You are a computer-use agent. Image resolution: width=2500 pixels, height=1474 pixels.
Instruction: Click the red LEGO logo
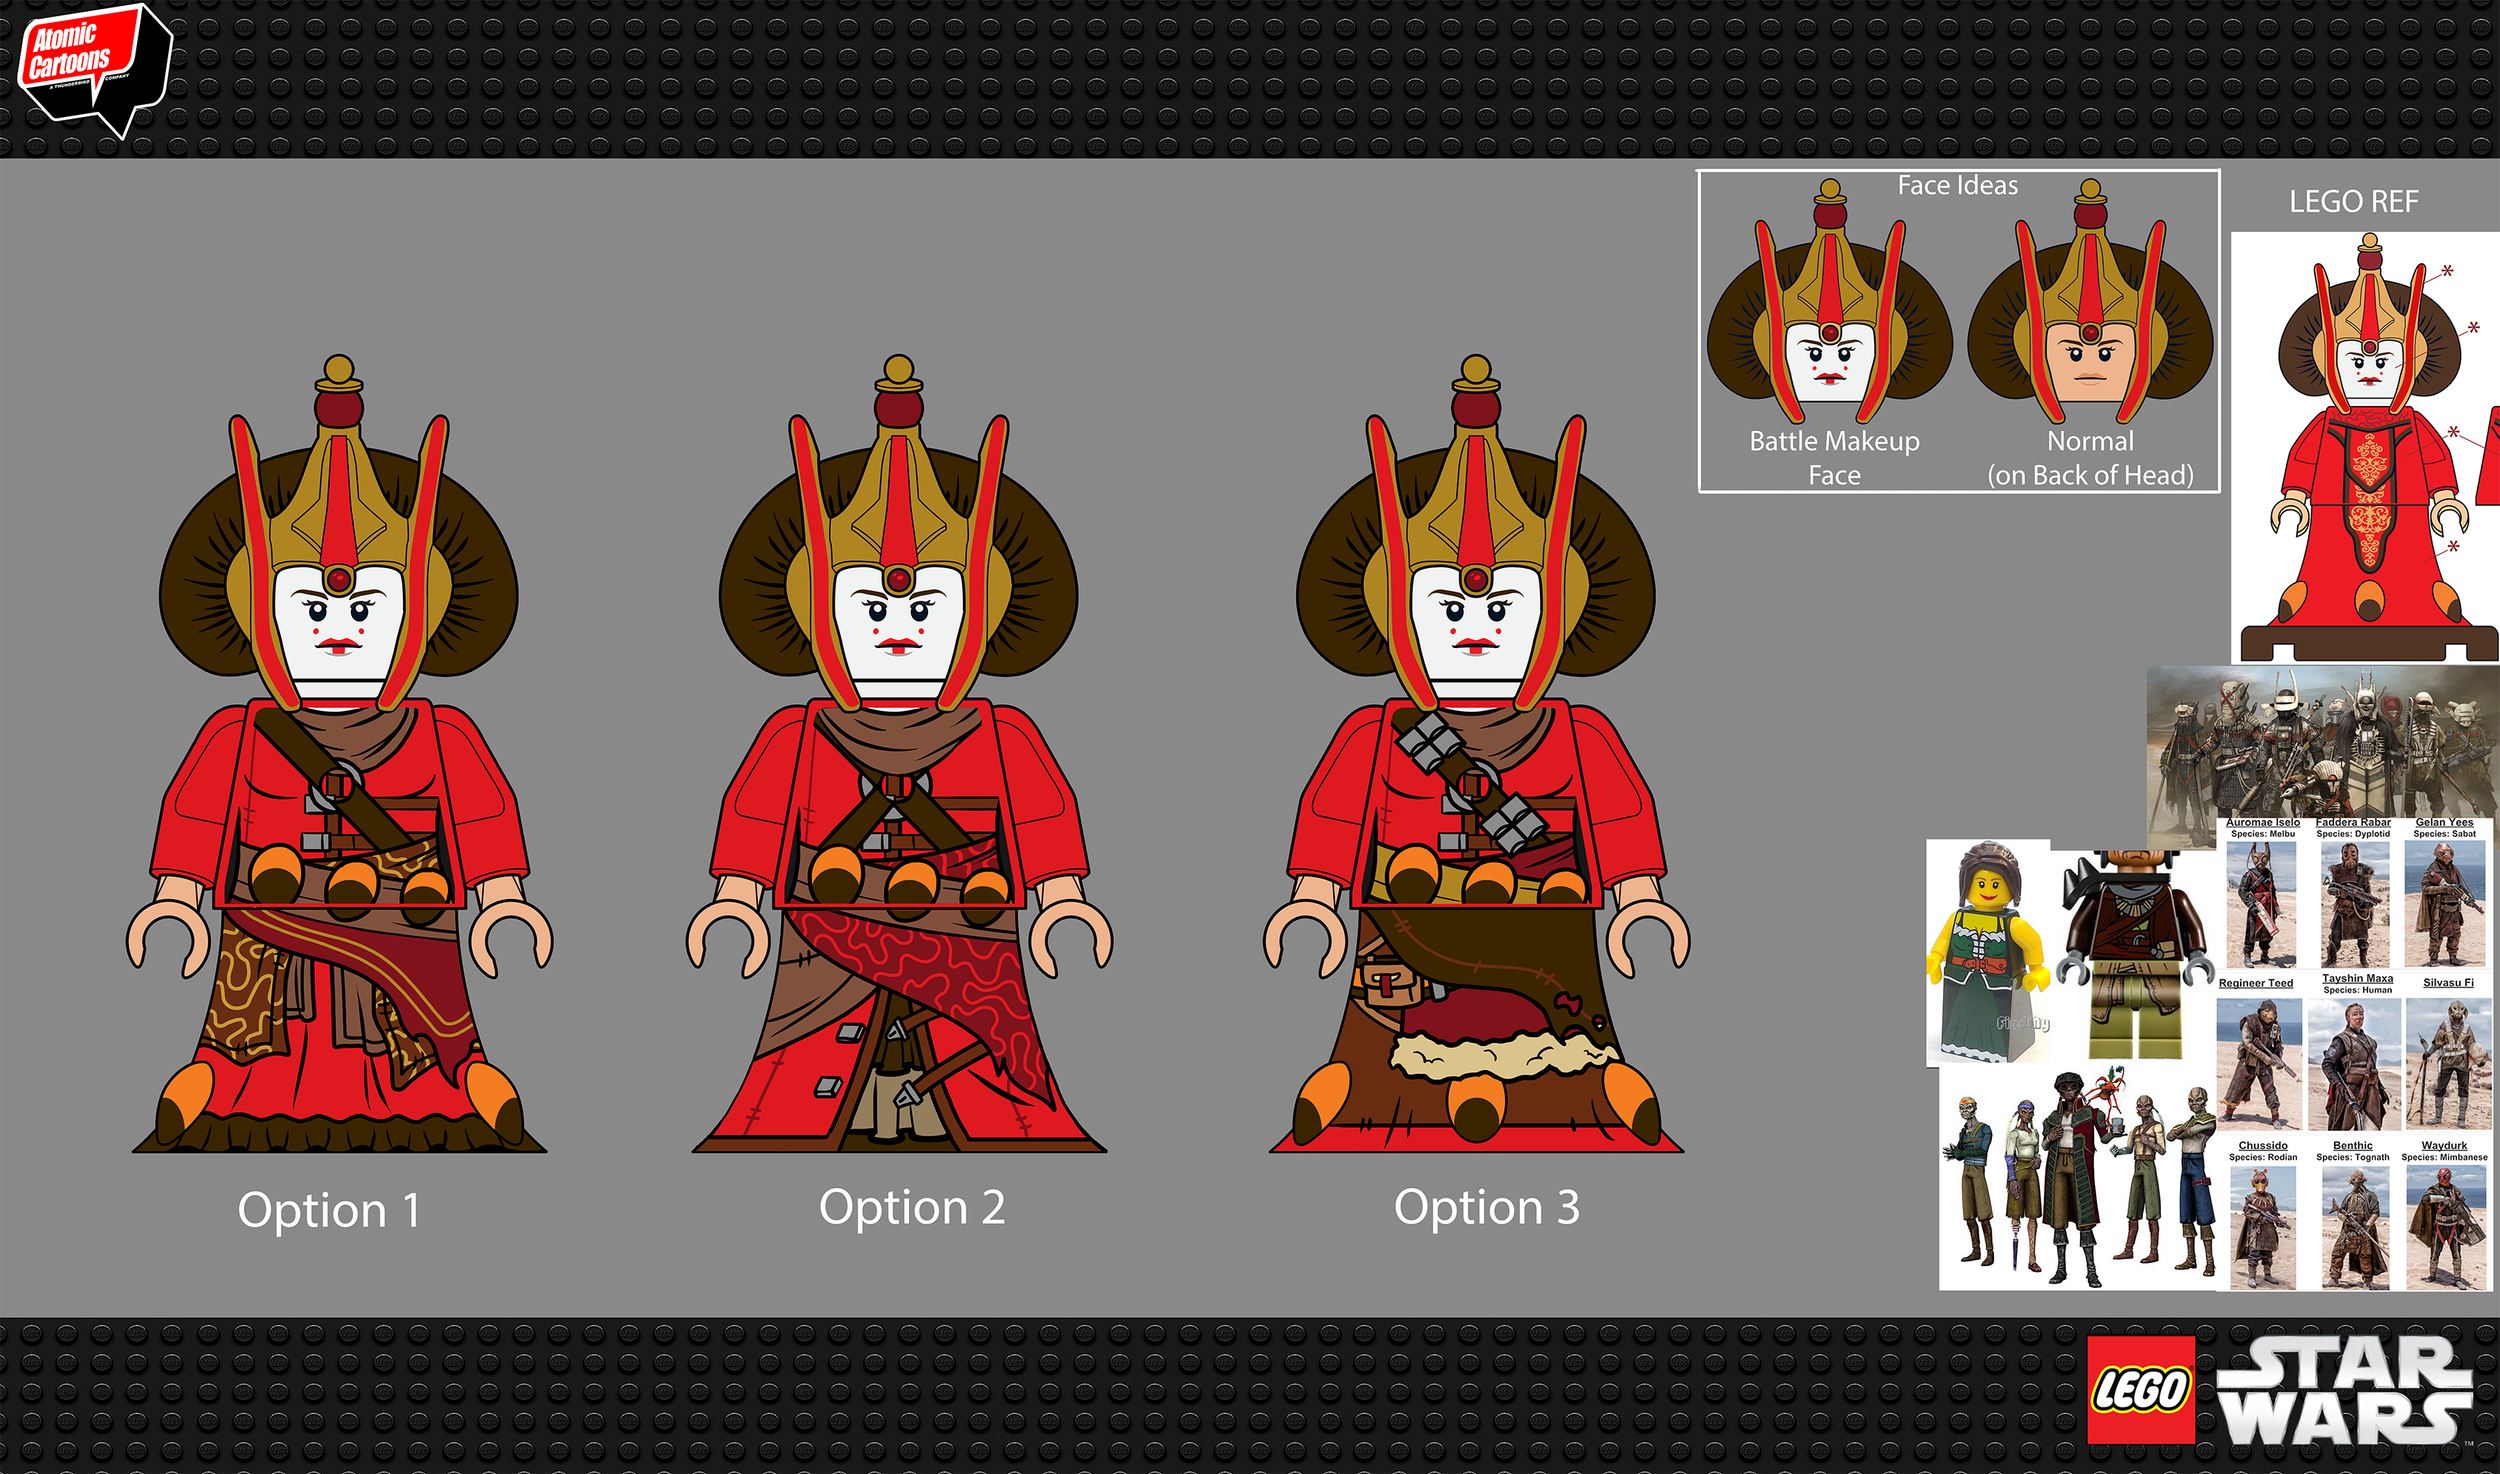[x=2139, y=1390]
